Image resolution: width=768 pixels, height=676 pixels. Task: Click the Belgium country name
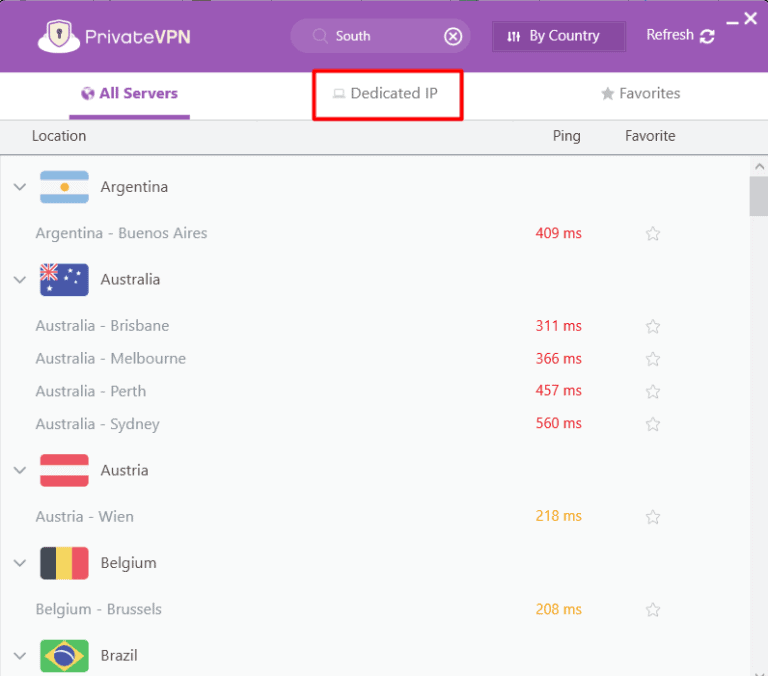[x=128, y=563]
